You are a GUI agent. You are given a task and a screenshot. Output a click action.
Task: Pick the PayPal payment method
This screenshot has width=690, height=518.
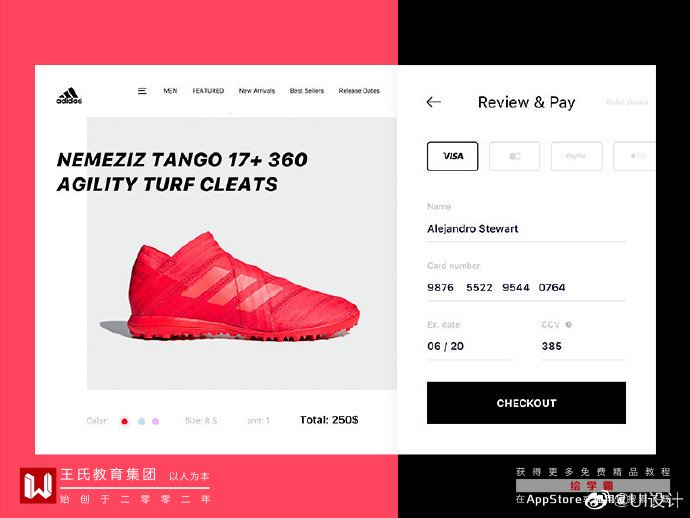[576, 156]
